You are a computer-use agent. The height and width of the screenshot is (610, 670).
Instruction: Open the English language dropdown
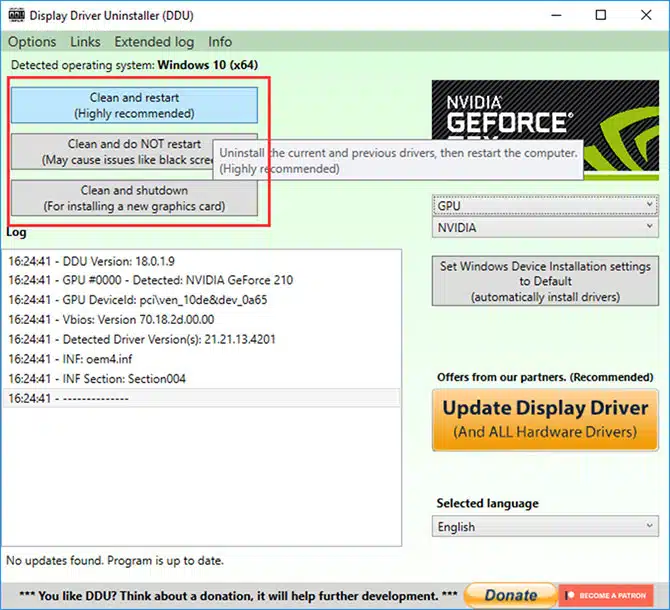click(x=545, y=527)
